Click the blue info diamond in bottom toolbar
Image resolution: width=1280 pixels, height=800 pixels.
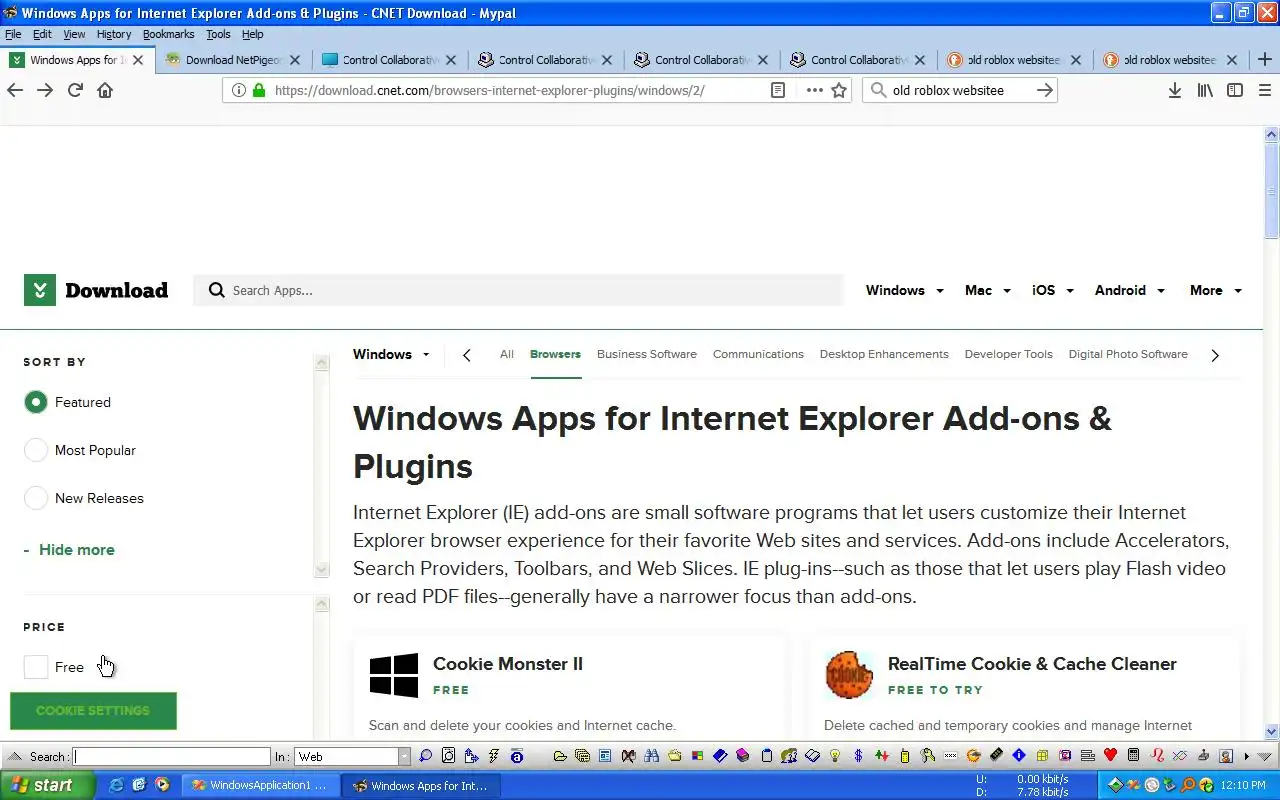click(1019, 756)
